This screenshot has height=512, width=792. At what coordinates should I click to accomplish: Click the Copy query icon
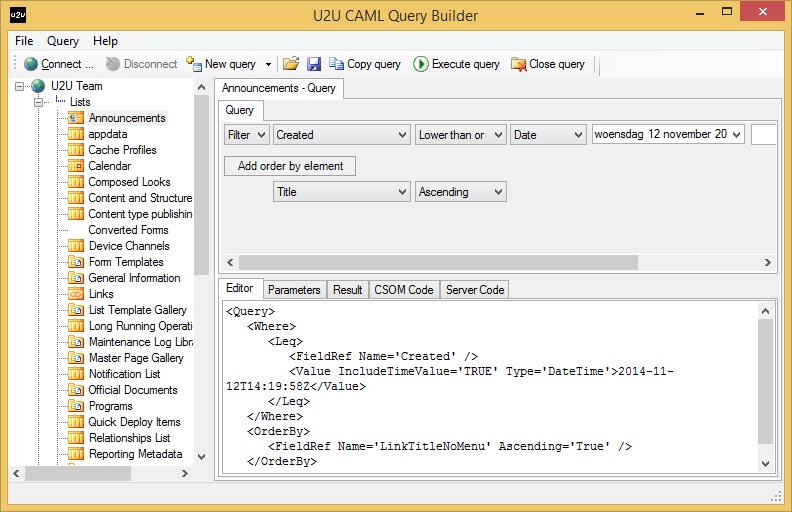336,64
